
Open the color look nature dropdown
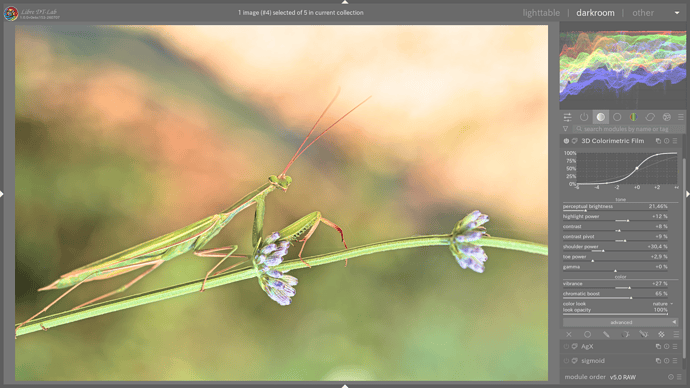click(x=662, y=304)
